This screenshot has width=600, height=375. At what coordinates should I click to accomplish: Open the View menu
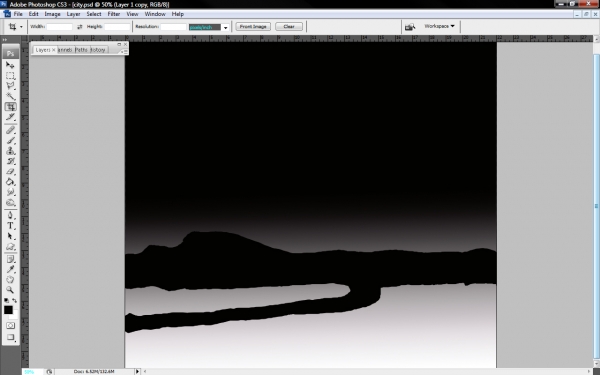point(132,14)
